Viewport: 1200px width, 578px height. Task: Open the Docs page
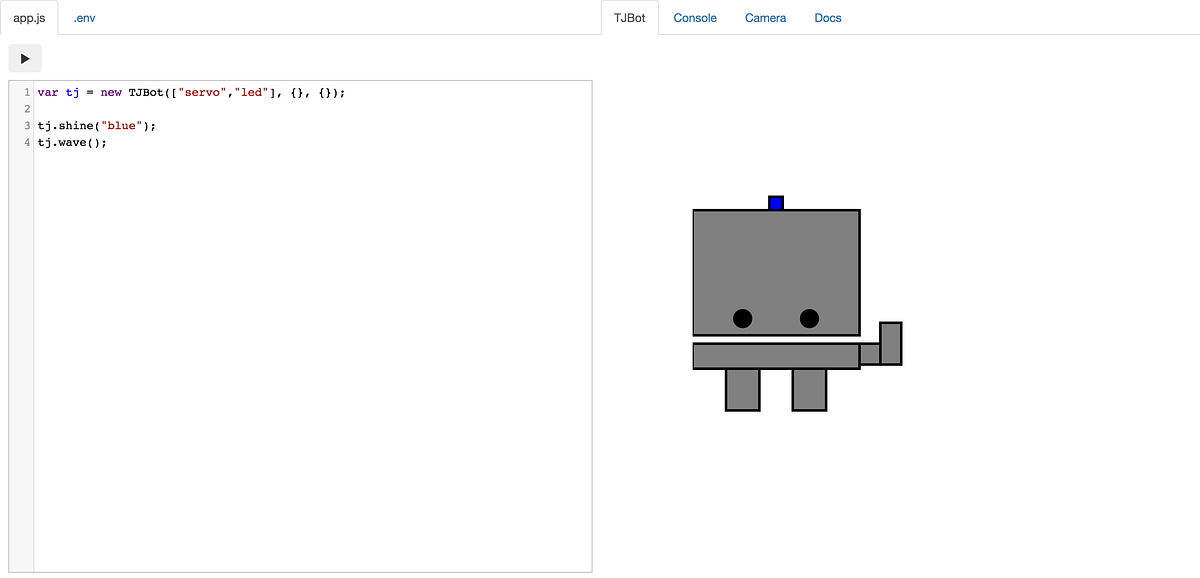click(827, 17)
